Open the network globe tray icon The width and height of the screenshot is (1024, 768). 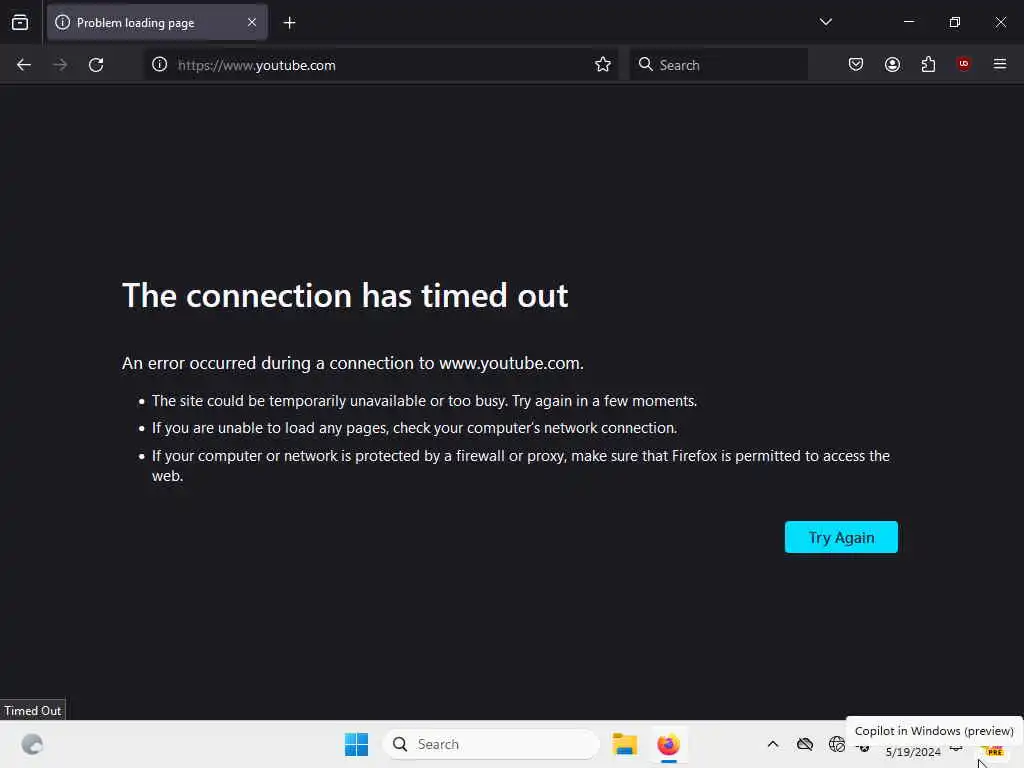(837, 744)
